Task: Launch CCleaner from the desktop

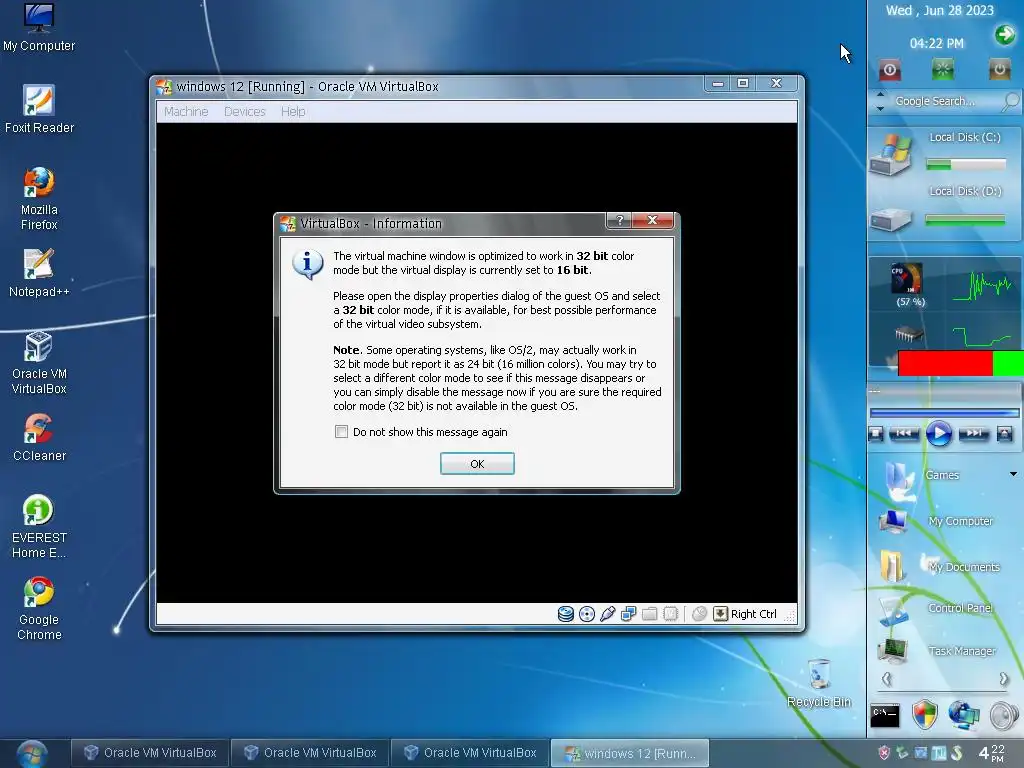Action: [x=39, y=437]
